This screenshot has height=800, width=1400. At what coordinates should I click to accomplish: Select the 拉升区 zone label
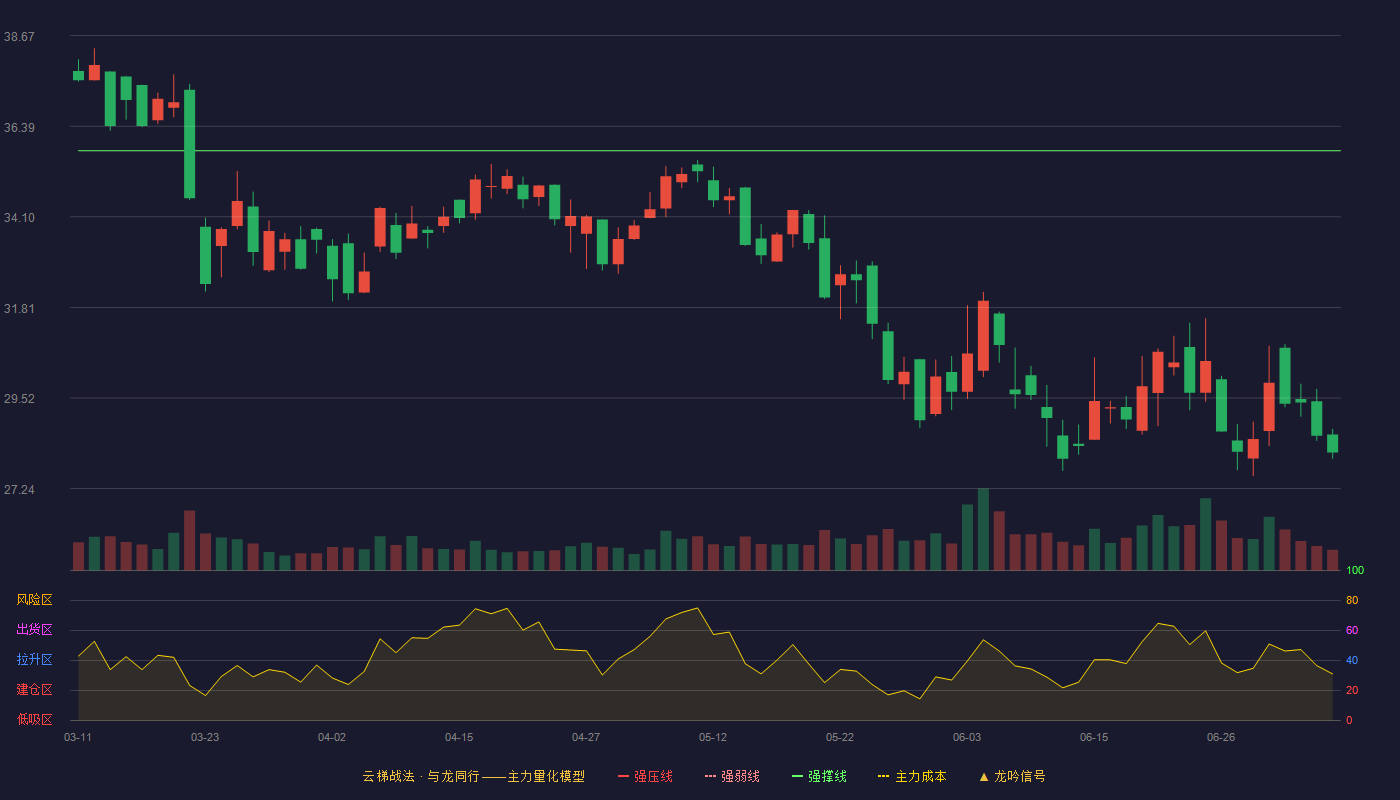point(34,660)
